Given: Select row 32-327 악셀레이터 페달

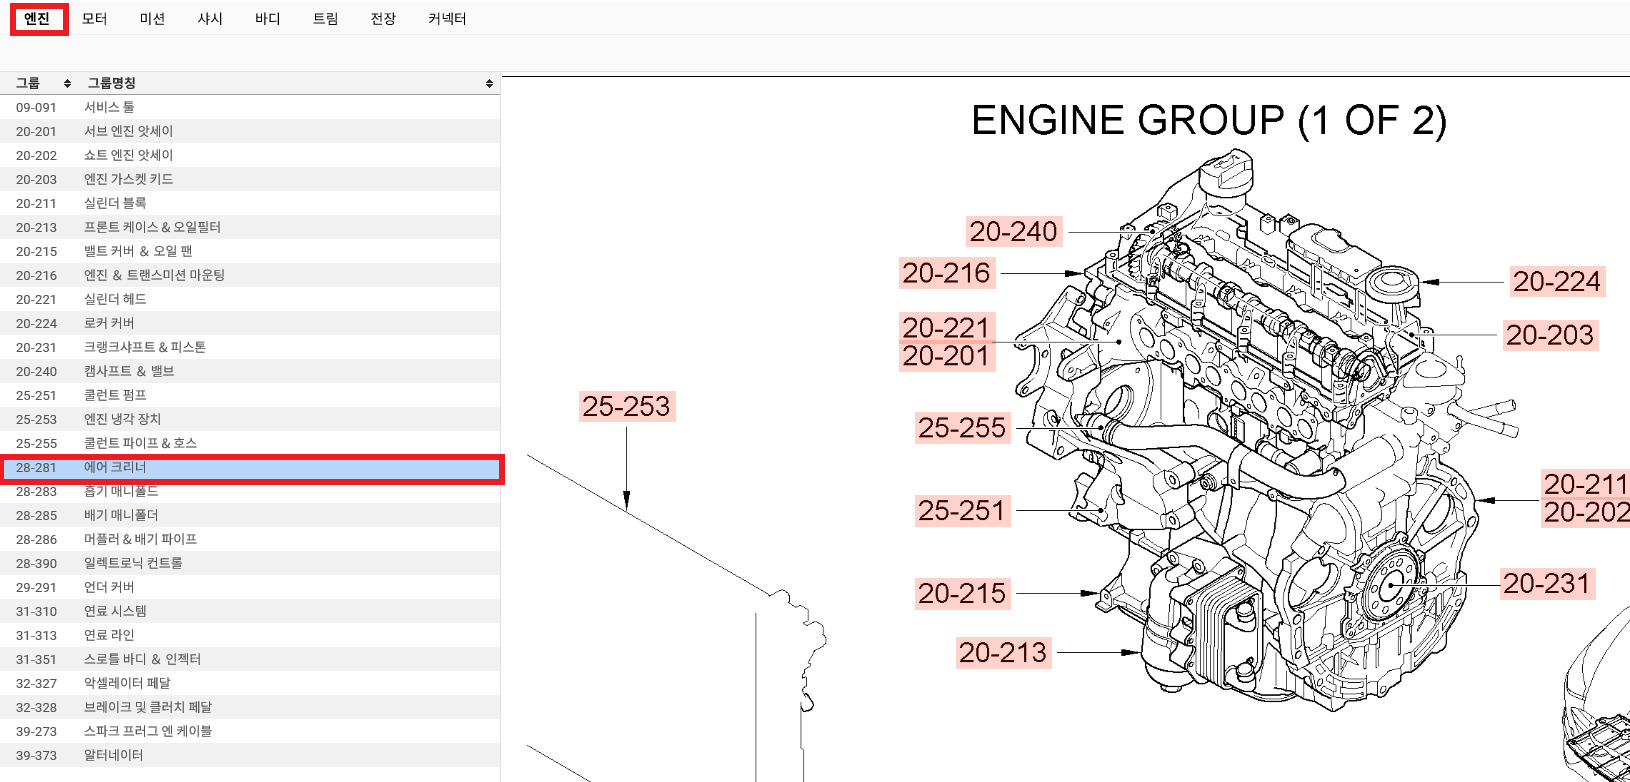Looking at the screenshot, I should [250, 683].
